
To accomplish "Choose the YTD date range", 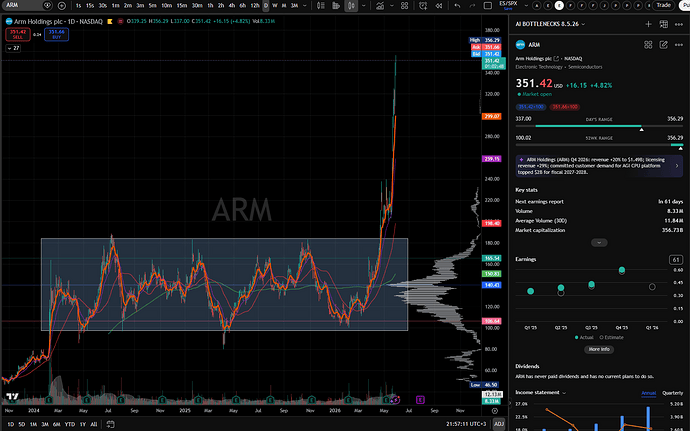I will point(70,424).
